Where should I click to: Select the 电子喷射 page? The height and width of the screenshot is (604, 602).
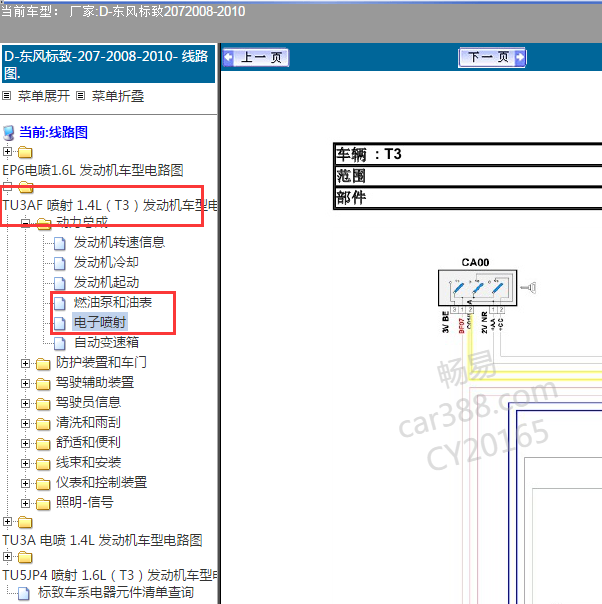click(x=100, y=322)
